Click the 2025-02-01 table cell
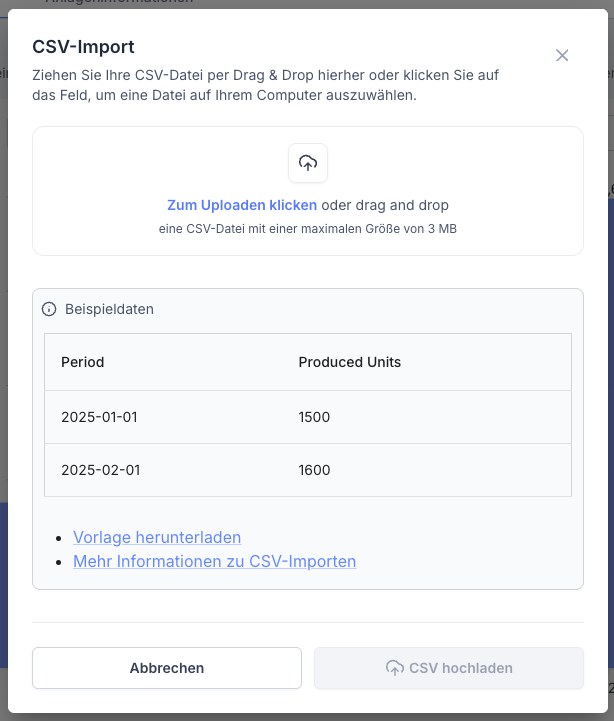The height and width of the screenshot is (721, 614). 99,470
